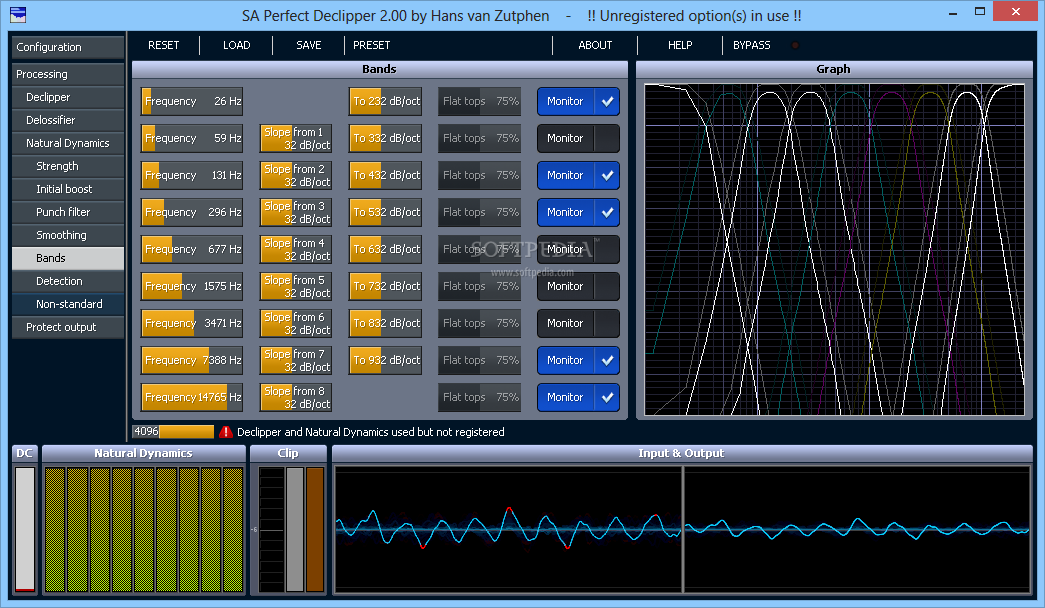Viewport: 1045px width, 608px height.
Task: Adjust the 296 Hz Frequency slider
Action: click(x=192, y=212)
